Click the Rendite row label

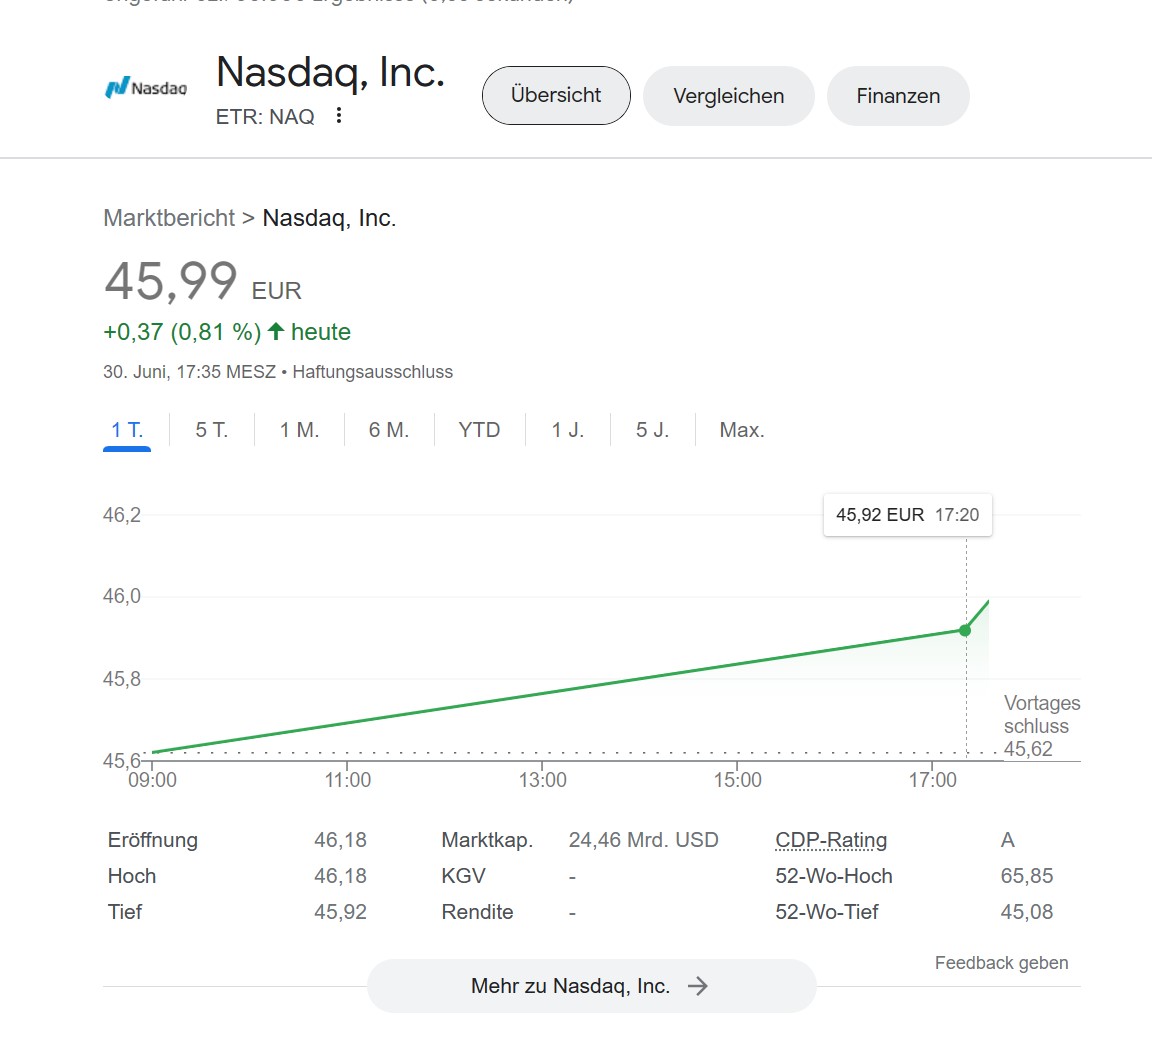click(x=478, y=912)
